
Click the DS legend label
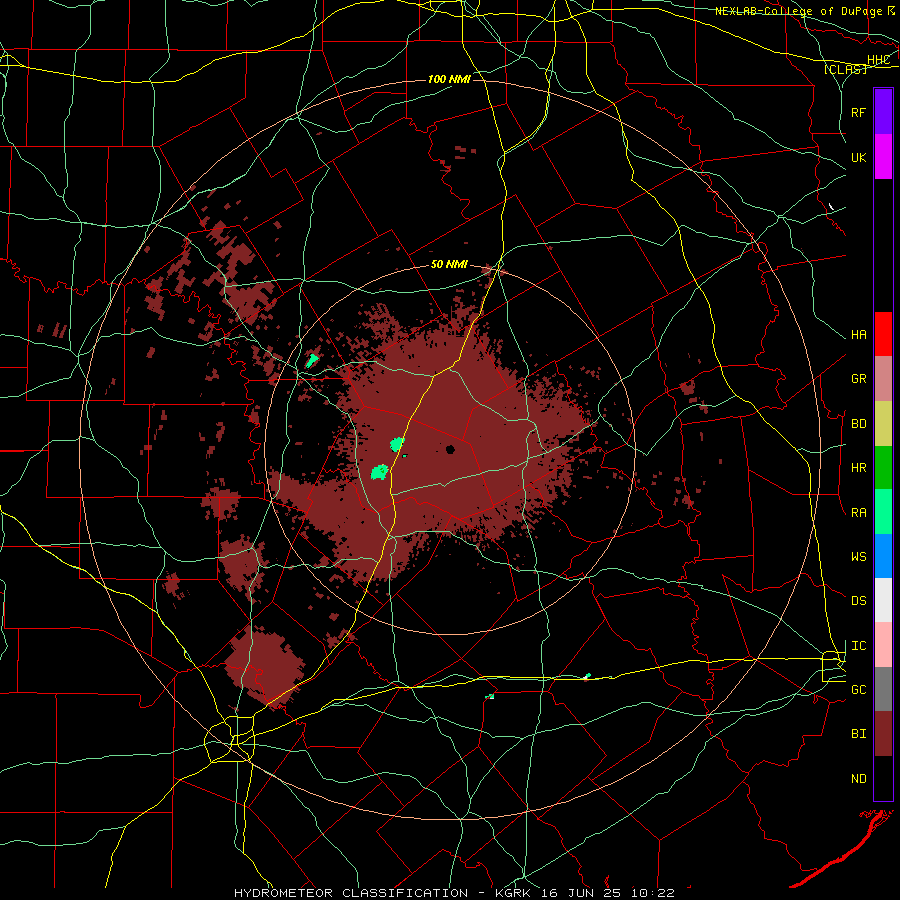pos(858,601)
